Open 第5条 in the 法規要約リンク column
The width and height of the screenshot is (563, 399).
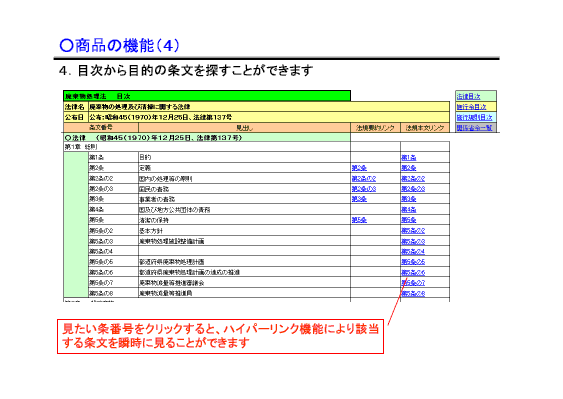359,220
